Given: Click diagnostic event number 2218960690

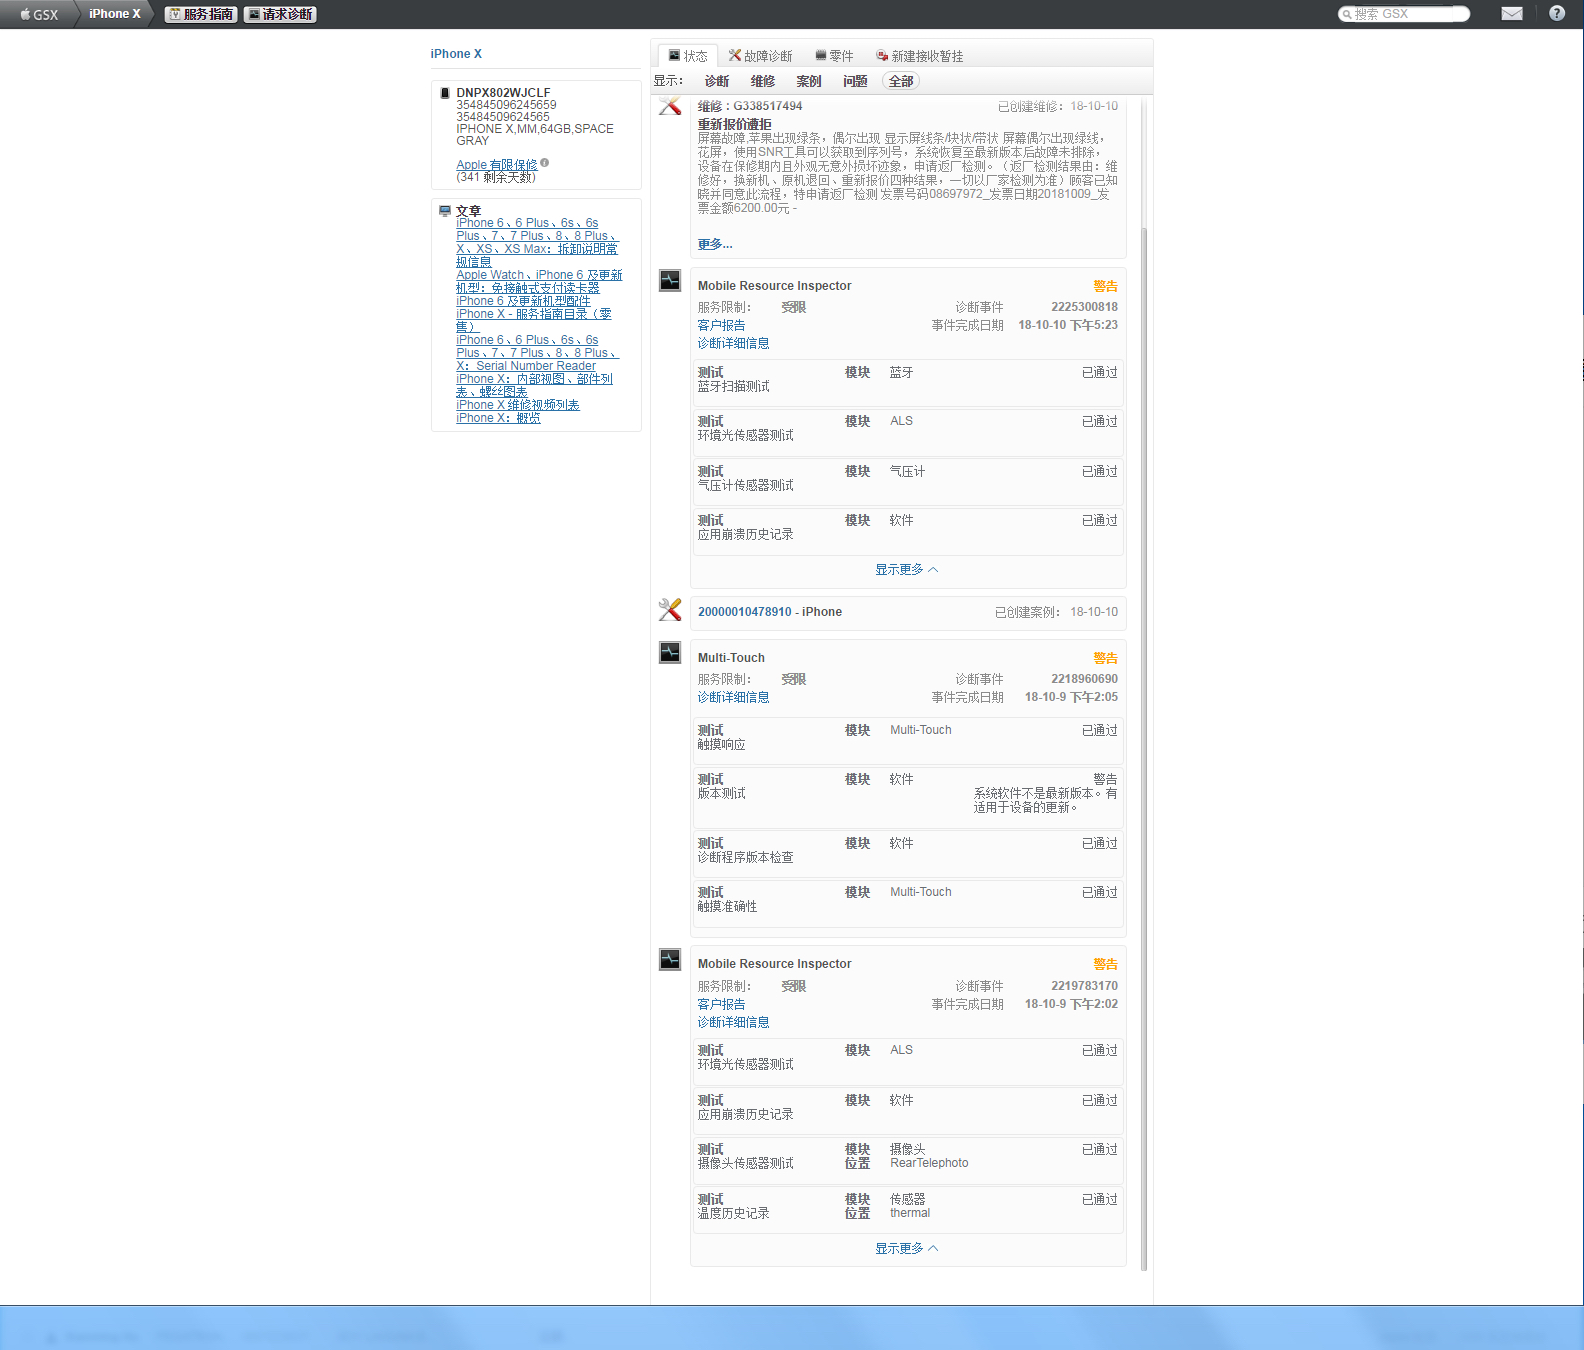Looking at the screenshot, I should [1084, 679].
